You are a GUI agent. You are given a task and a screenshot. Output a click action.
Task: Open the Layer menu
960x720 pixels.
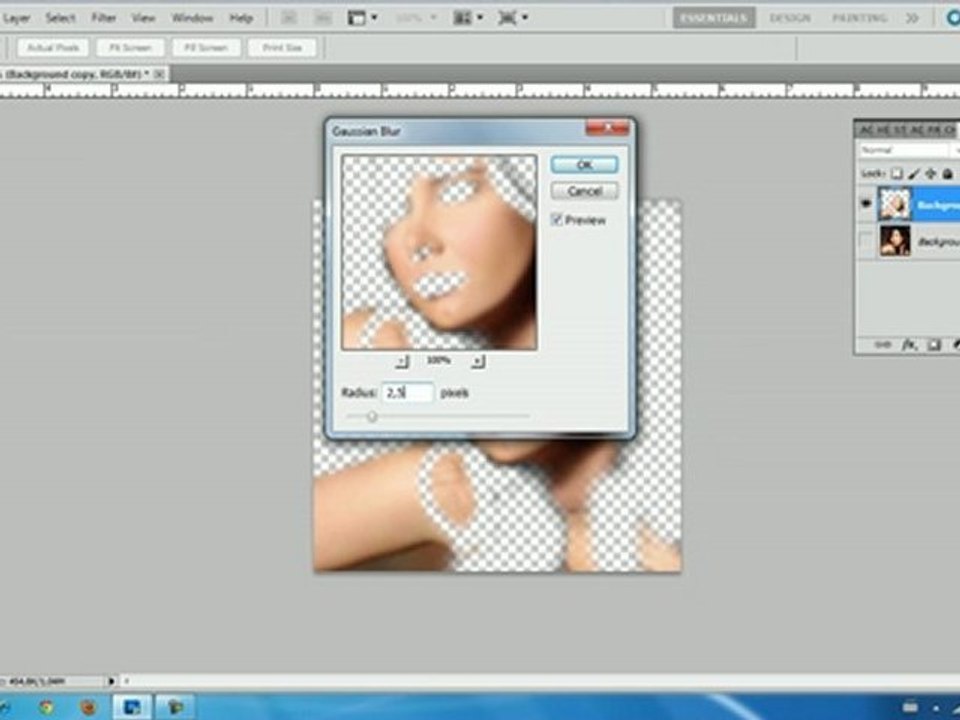coord(17,18)
